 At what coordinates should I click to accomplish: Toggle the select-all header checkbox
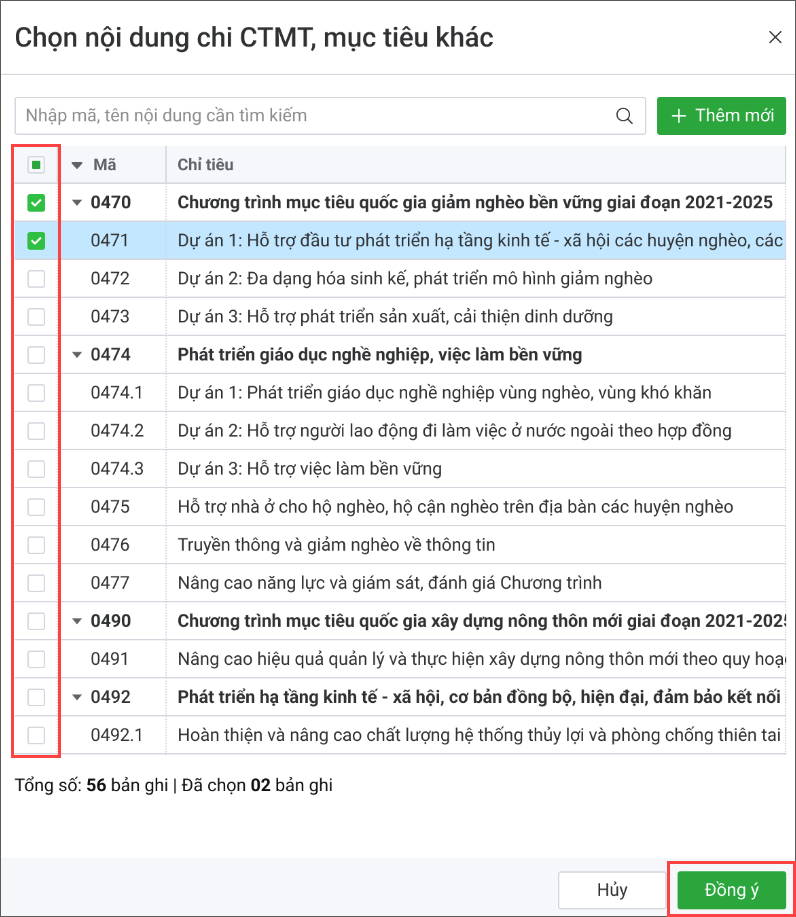point(36,165)
